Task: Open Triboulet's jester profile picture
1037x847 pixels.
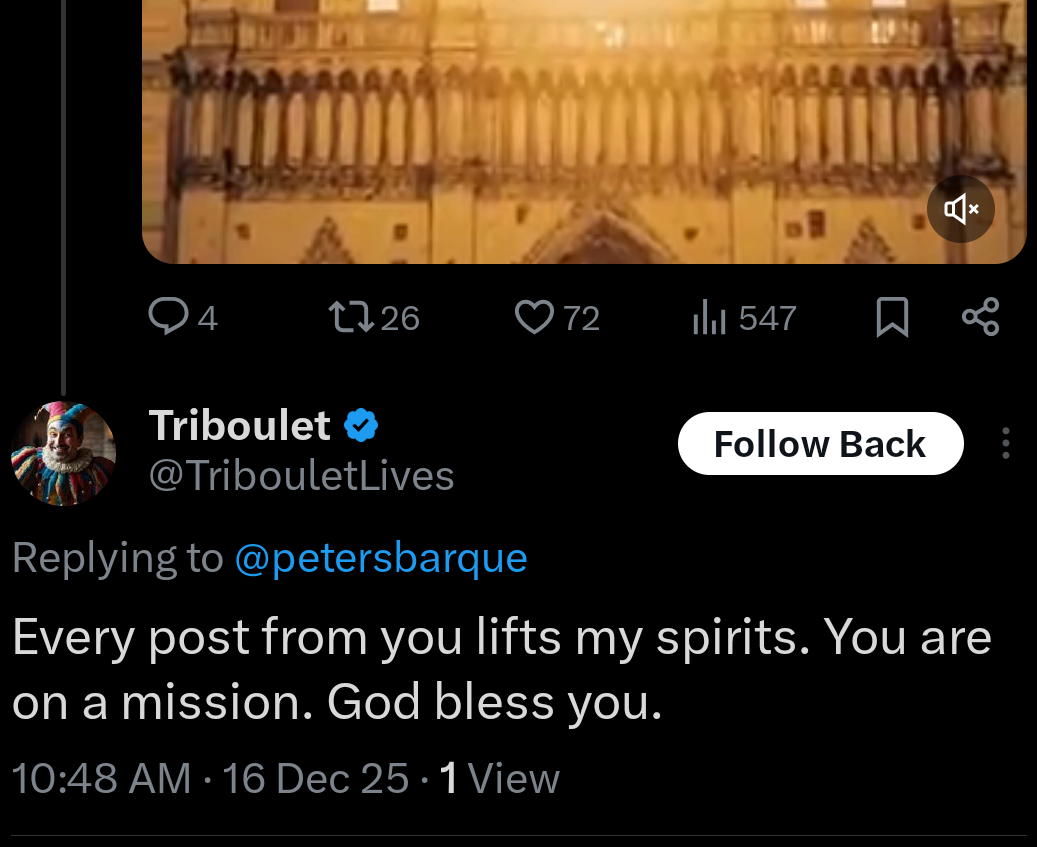Action: coord(63,453)
